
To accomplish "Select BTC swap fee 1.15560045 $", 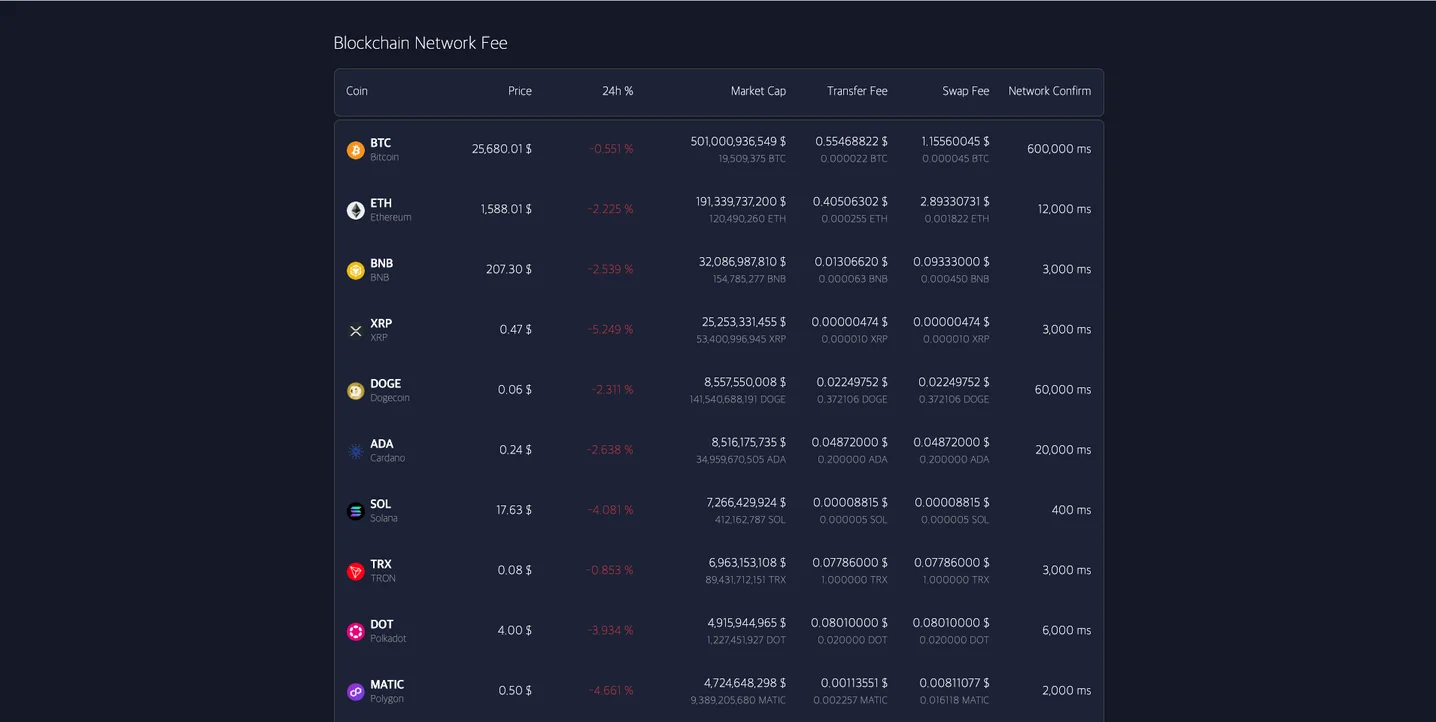I will tap(955, 141).
